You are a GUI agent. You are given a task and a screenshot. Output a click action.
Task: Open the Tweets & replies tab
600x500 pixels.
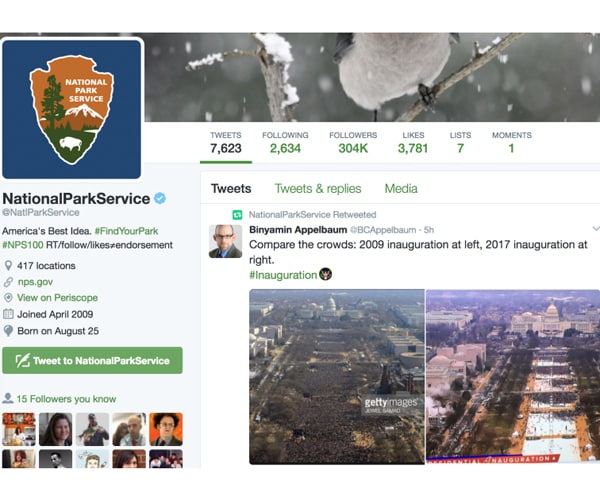[318, 188]
